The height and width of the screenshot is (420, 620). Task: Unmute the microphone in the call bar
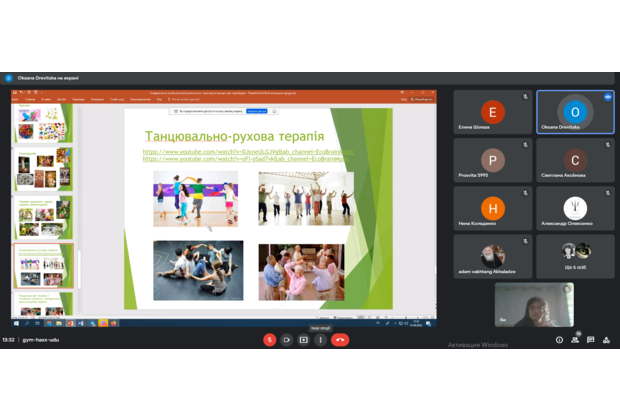click(270, 340)
